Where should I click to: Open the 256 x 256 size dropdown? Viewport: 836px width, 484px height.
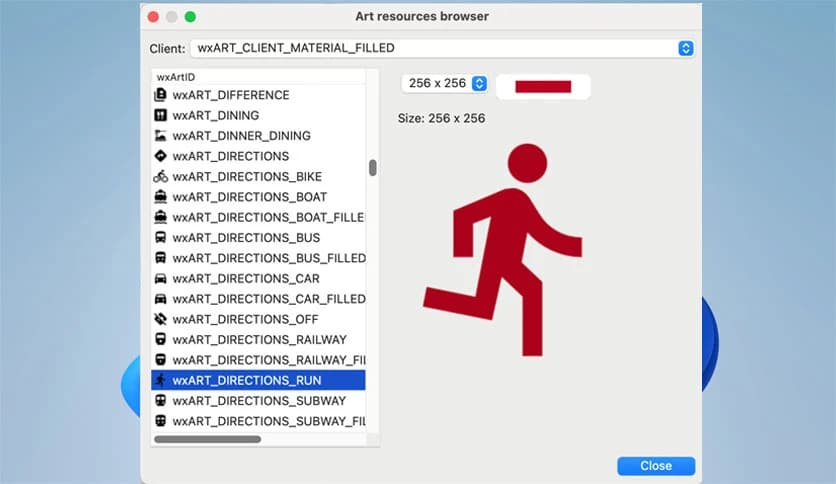(x=444, y=83)
